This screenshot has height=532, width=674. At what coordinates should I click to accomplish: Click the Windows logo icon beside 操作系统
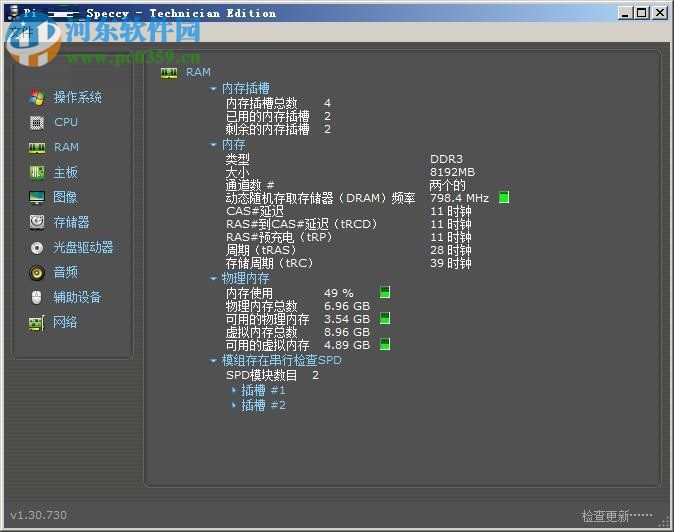[37, 98]
